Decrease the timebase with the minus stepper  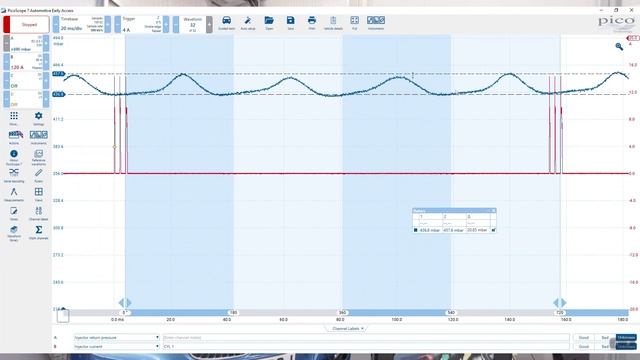pos(56,24)
